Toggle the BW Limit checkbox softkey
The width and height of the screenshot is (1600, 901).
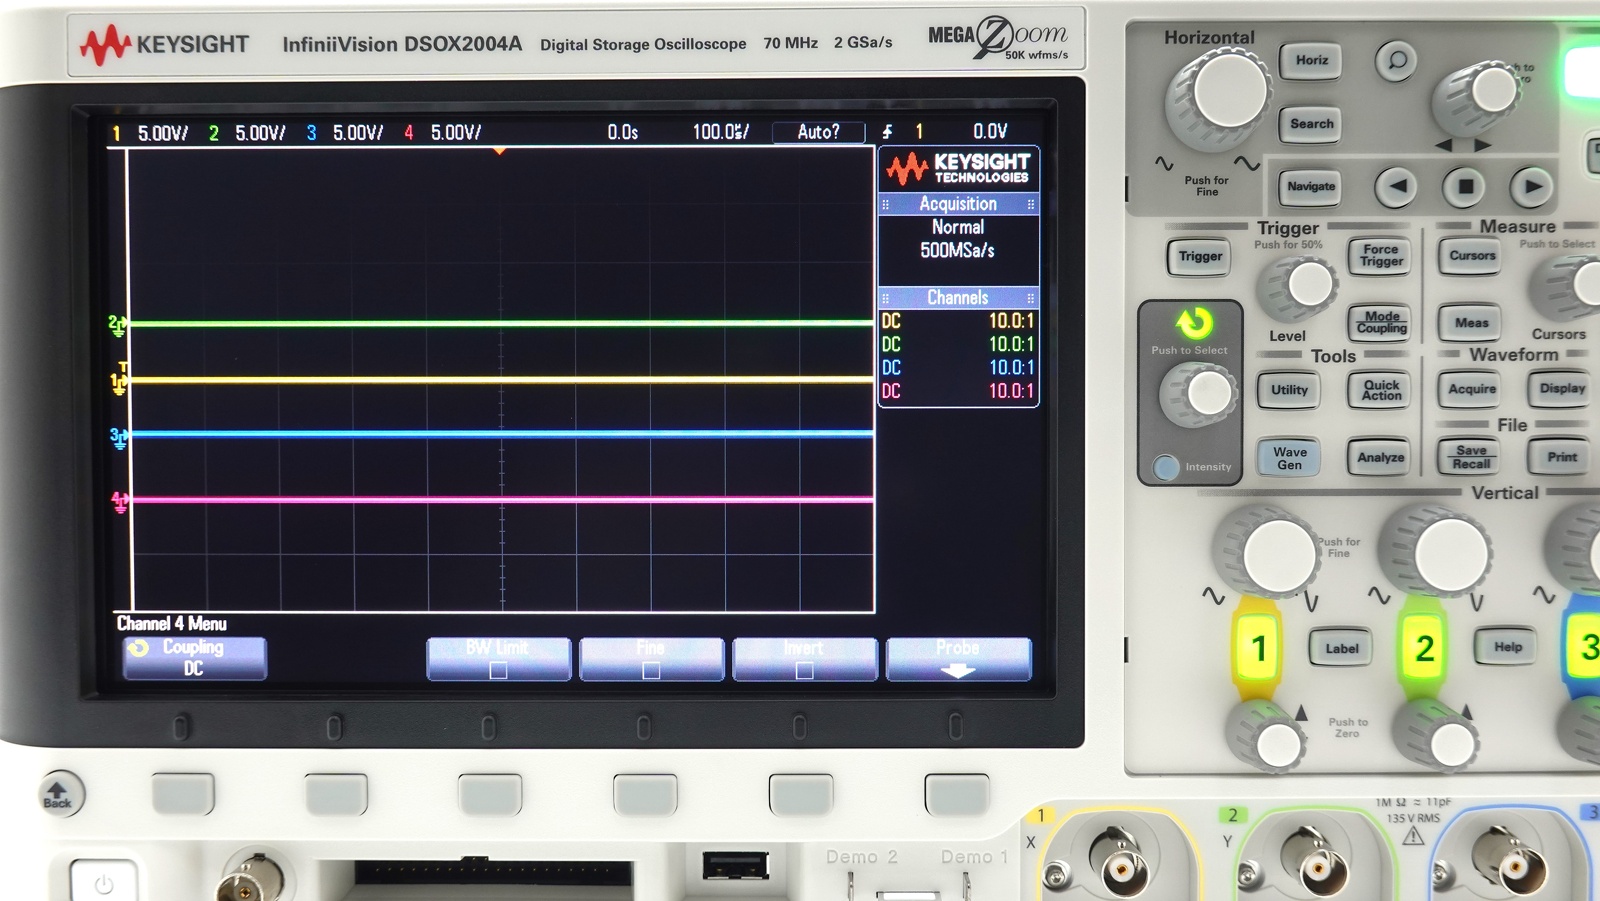(499, 659)
